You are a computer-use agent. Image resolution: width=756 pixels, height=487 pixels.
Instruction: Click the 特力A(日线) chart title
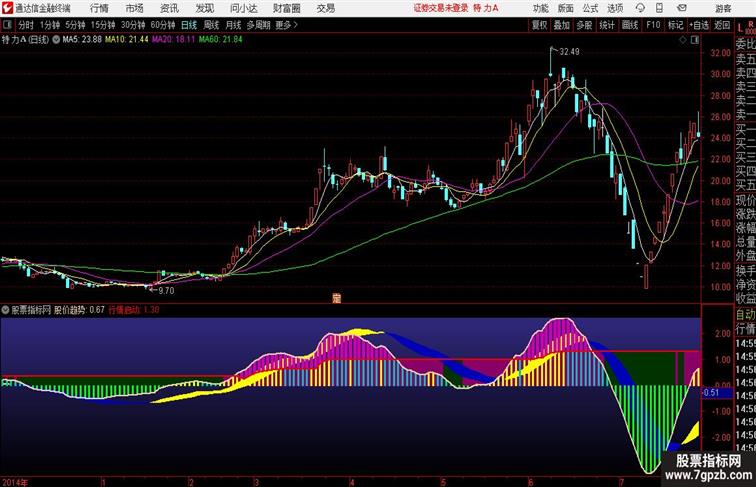pyautogui.click(x=26, y=40)
